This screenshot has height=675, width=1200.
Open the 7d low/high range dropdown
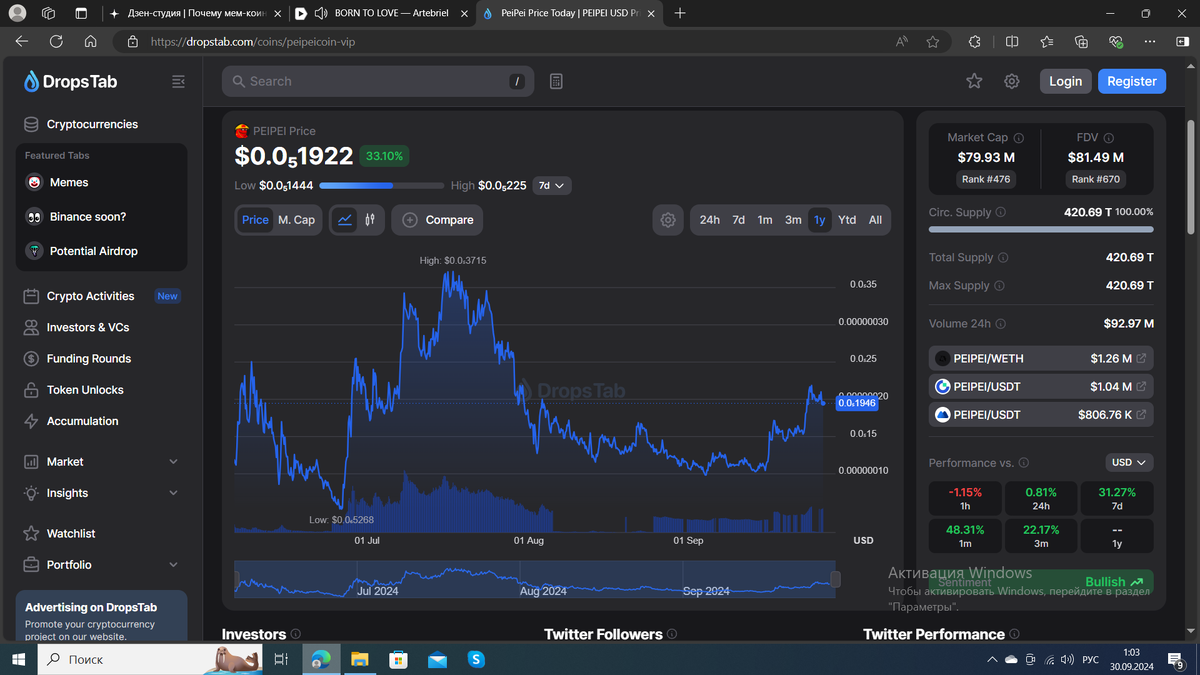point(552,185)
